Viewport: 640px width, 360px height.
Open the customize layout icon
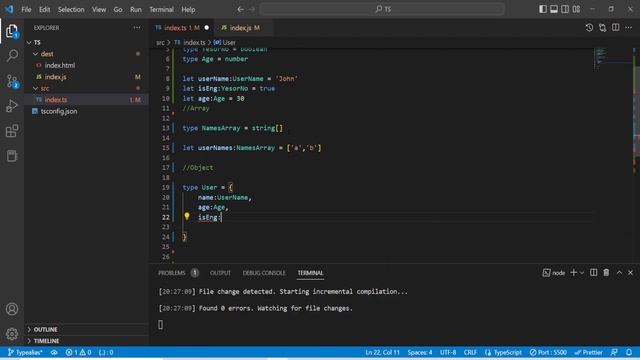(576, 9)
